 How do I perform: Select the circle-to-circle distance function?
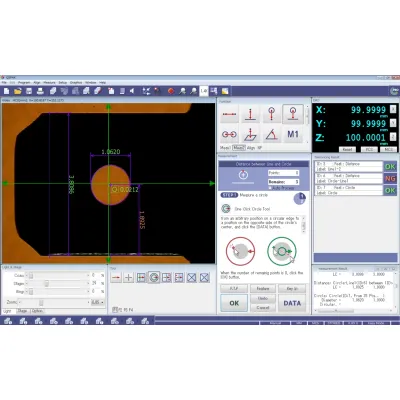point(229,134)
